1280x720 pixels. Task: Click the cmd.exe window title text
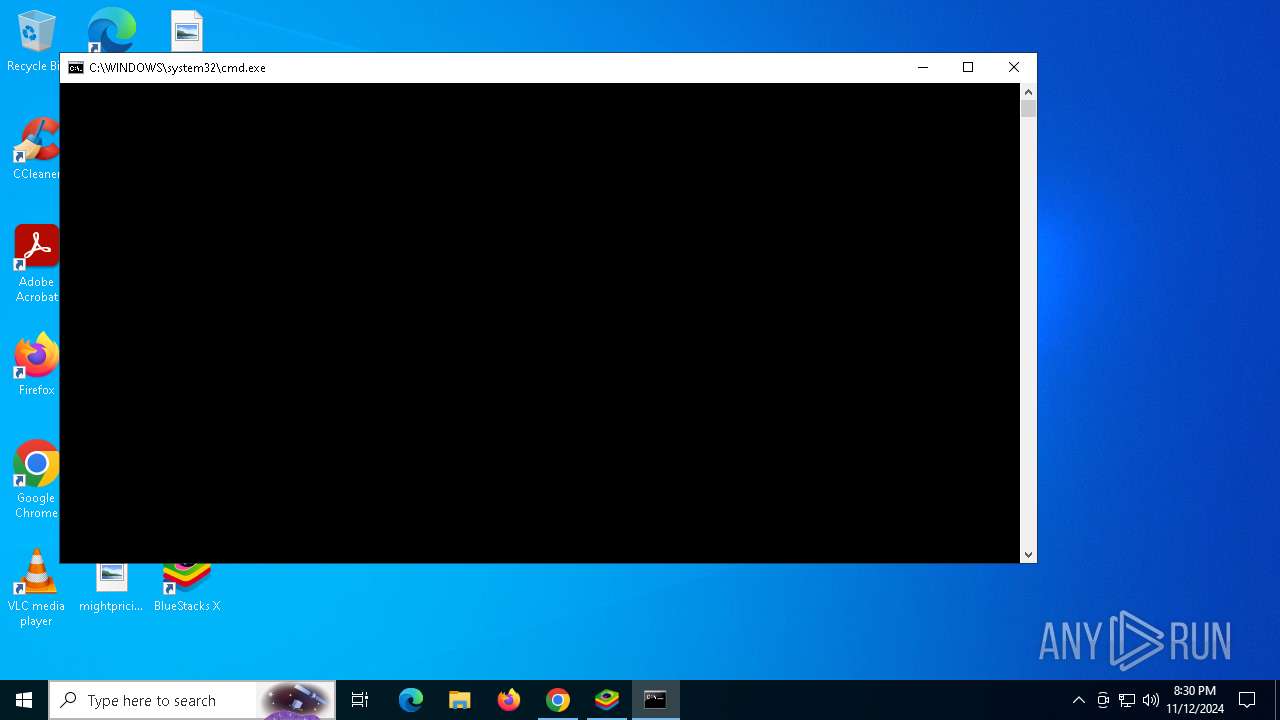177,68
